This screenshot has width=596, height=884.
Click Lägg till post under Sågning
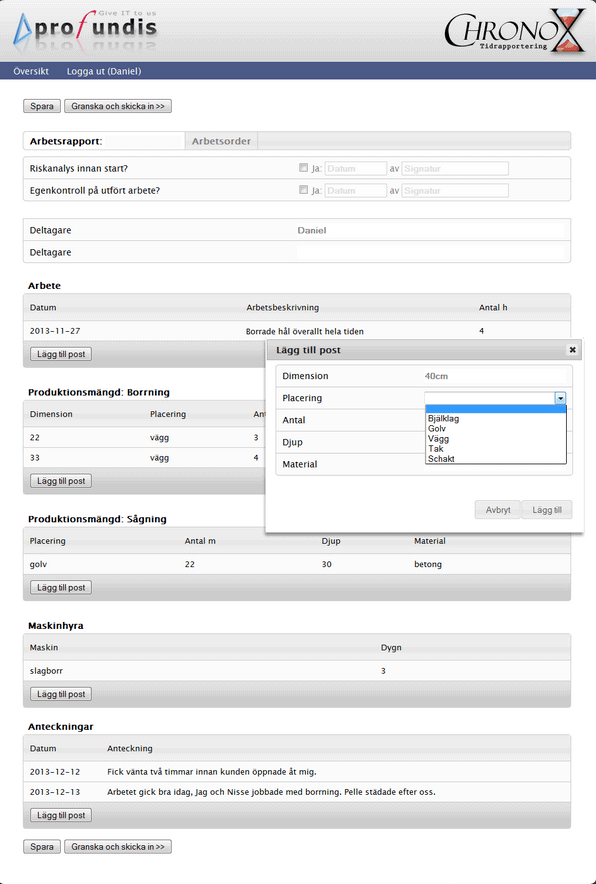pos(61,587)
